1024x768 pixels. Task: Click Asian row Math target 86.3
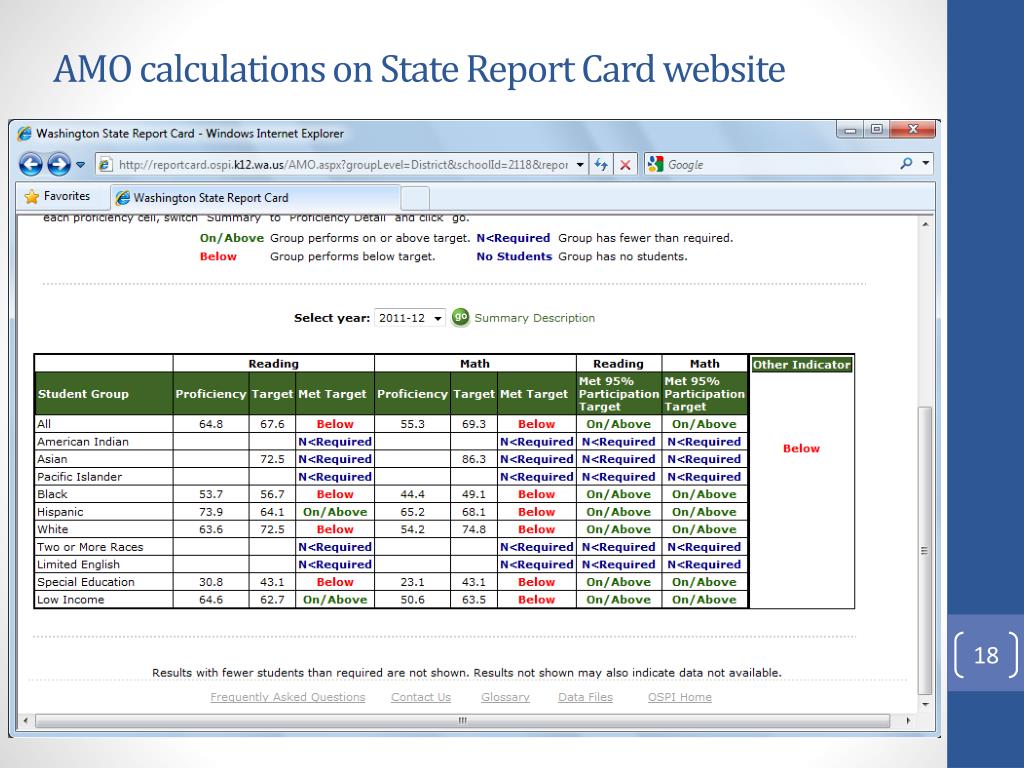473,459
